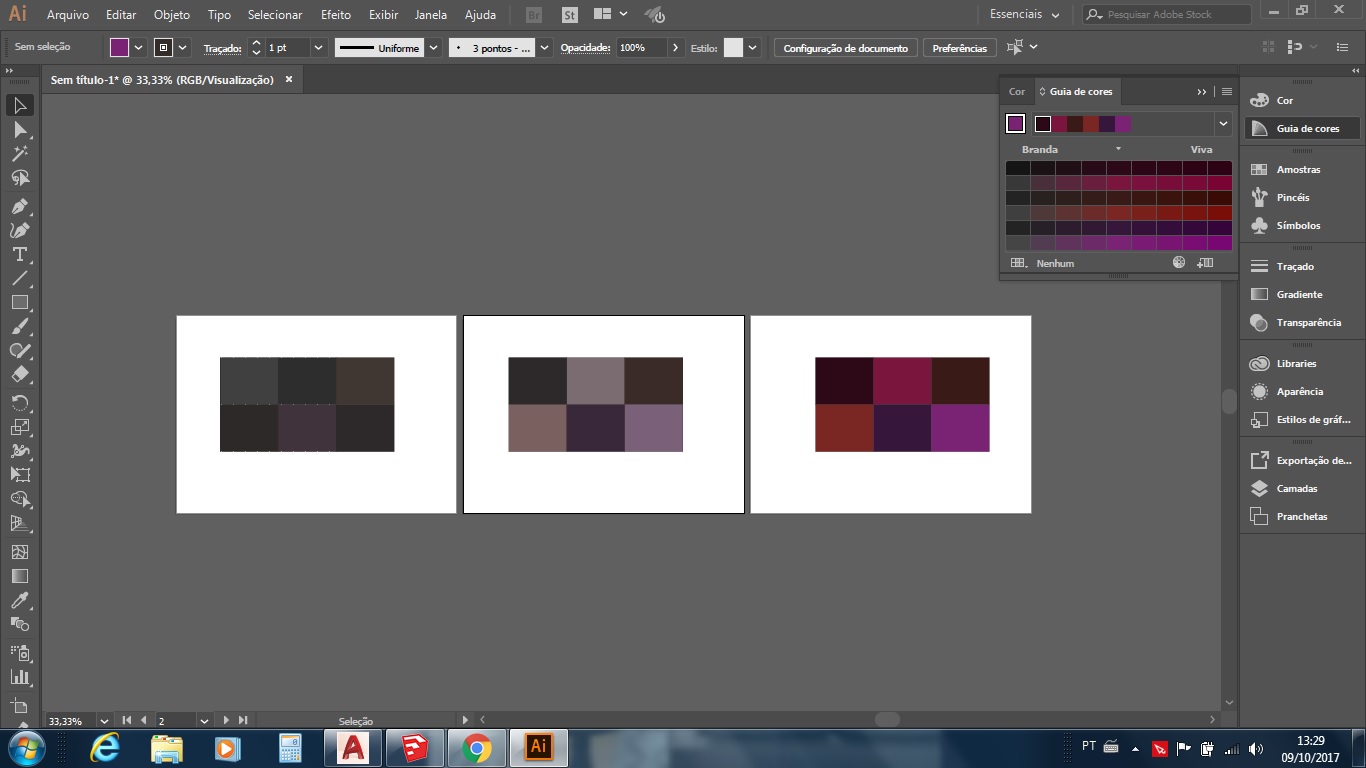This screenshot has height=768, width=1366.
Task: Select the Pen tool
Action: click(x=19, y=206)
